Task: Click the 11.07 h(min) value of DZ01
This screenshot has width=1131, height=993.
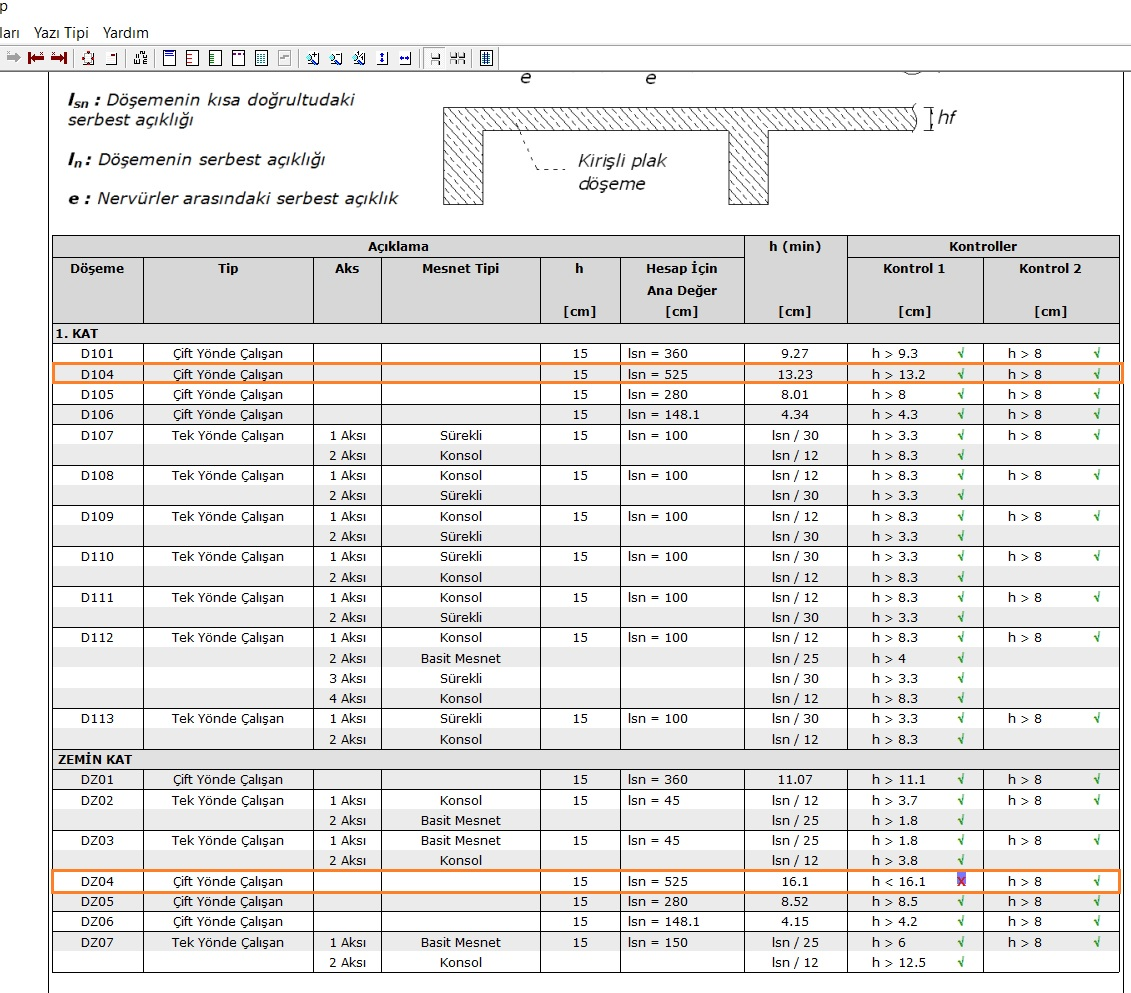Action: [795, 780]
